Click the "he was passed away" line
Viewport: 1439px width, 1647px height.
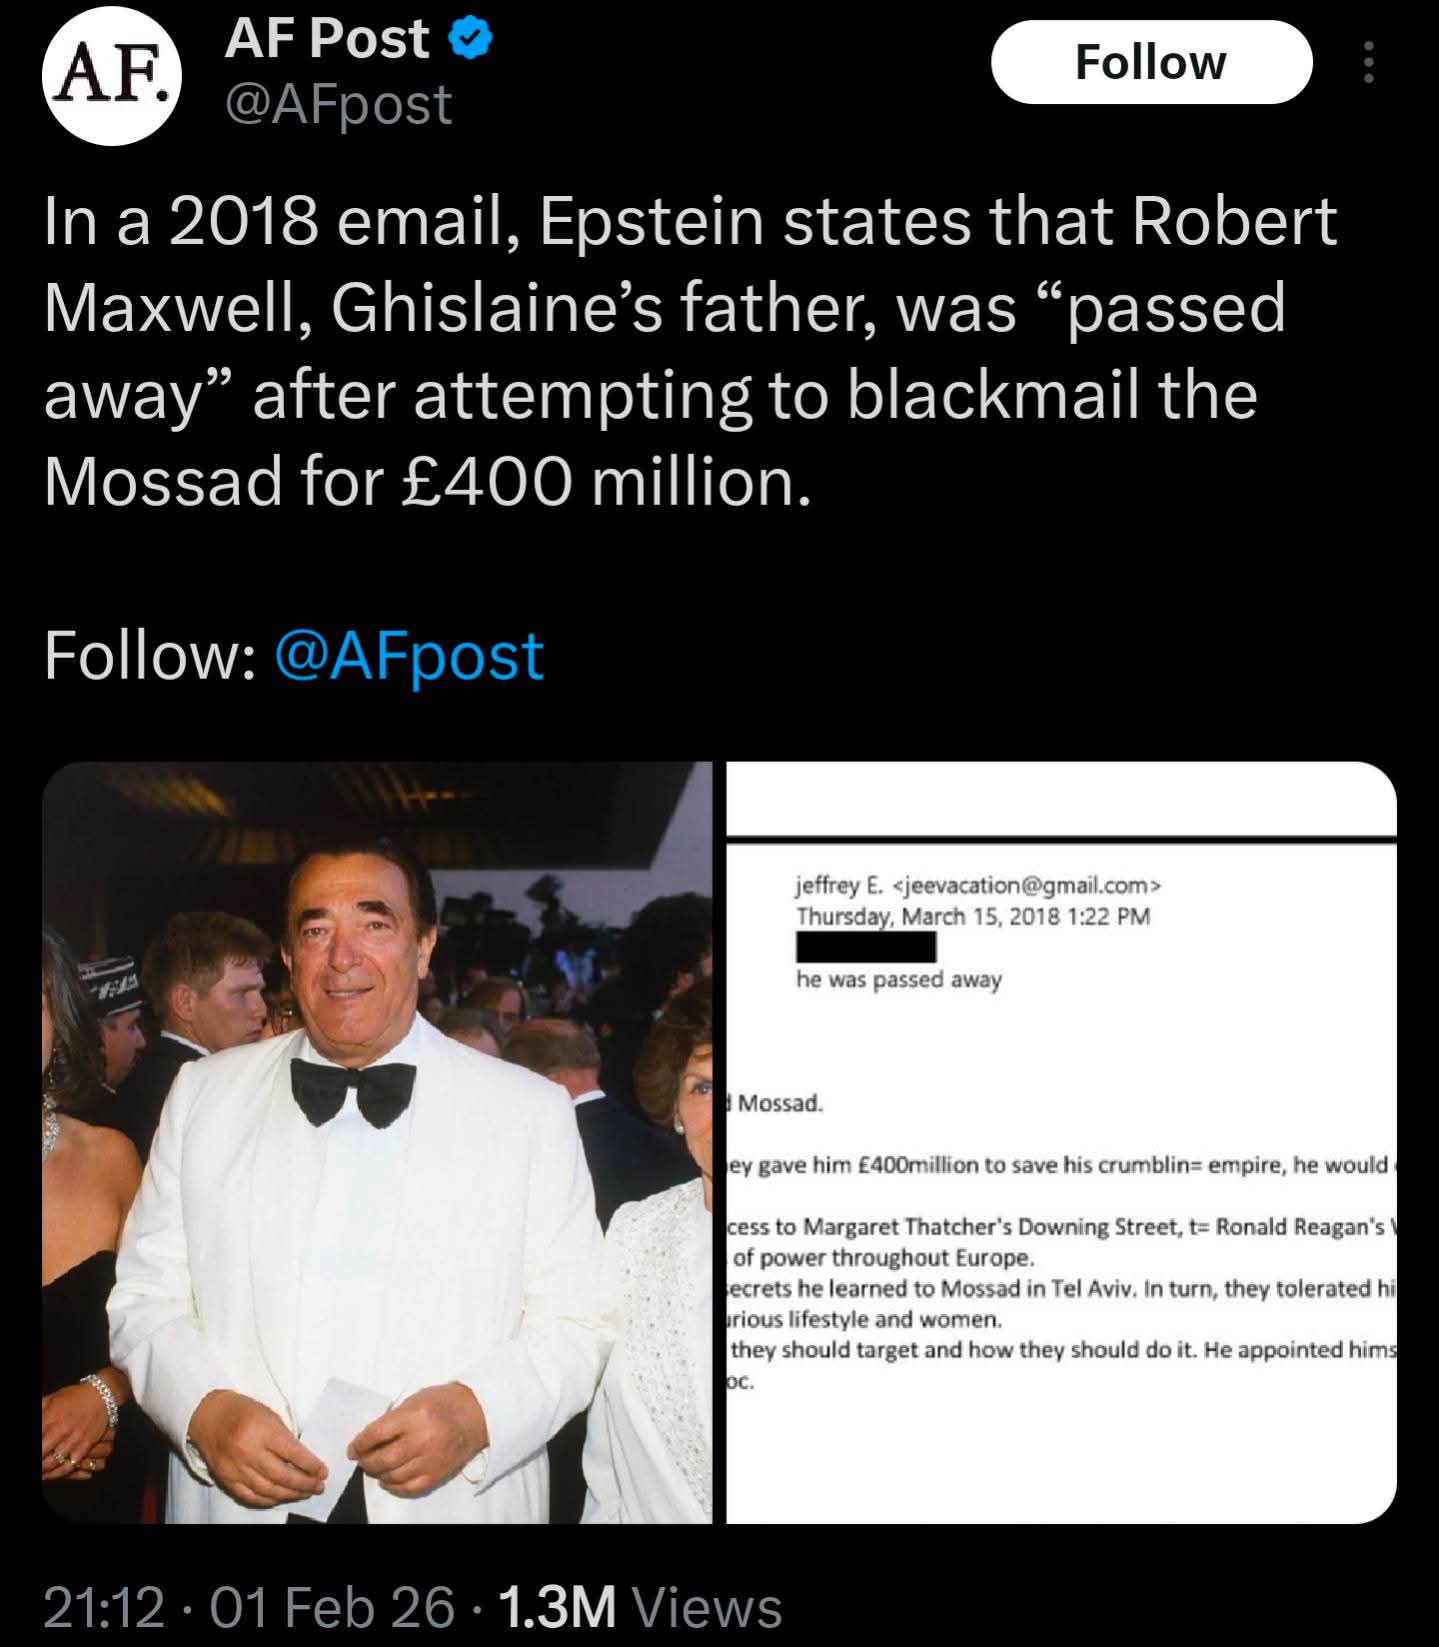(898, 980)
